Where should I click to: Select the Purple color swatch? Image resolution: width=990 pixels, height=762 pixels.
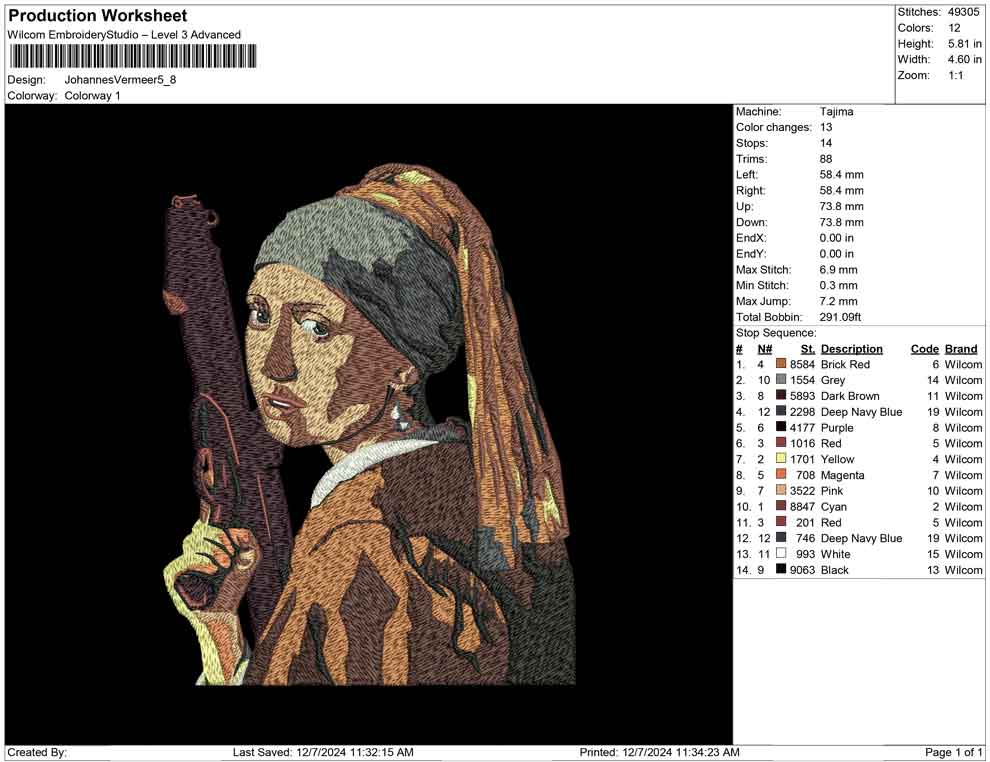pos(781,428)
